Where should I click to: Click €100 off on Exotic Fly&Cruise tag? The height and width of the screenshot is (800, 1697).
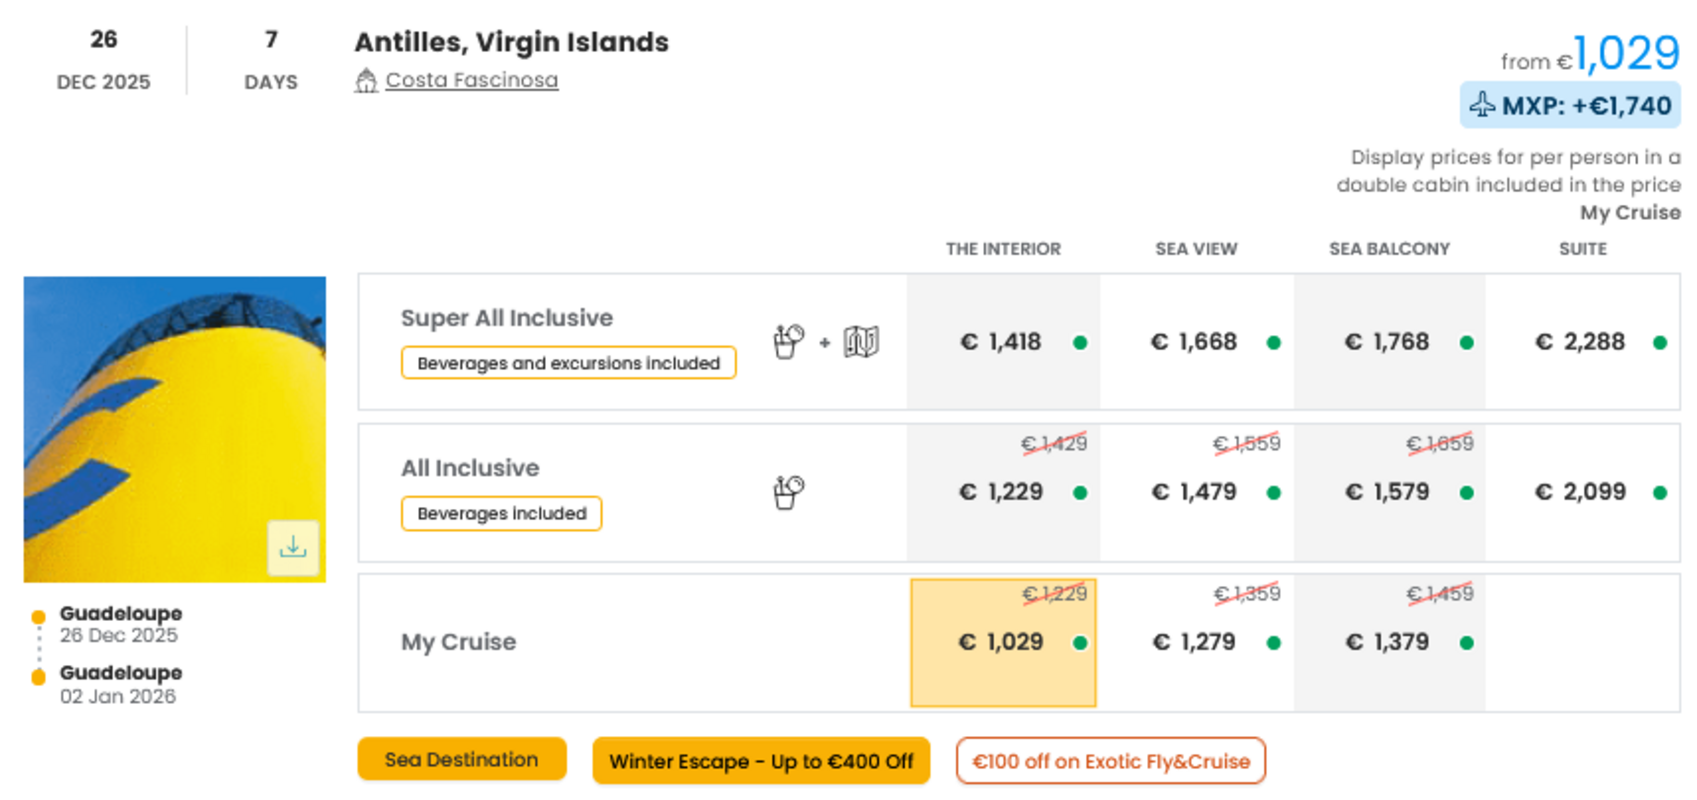click(1111, 761)
